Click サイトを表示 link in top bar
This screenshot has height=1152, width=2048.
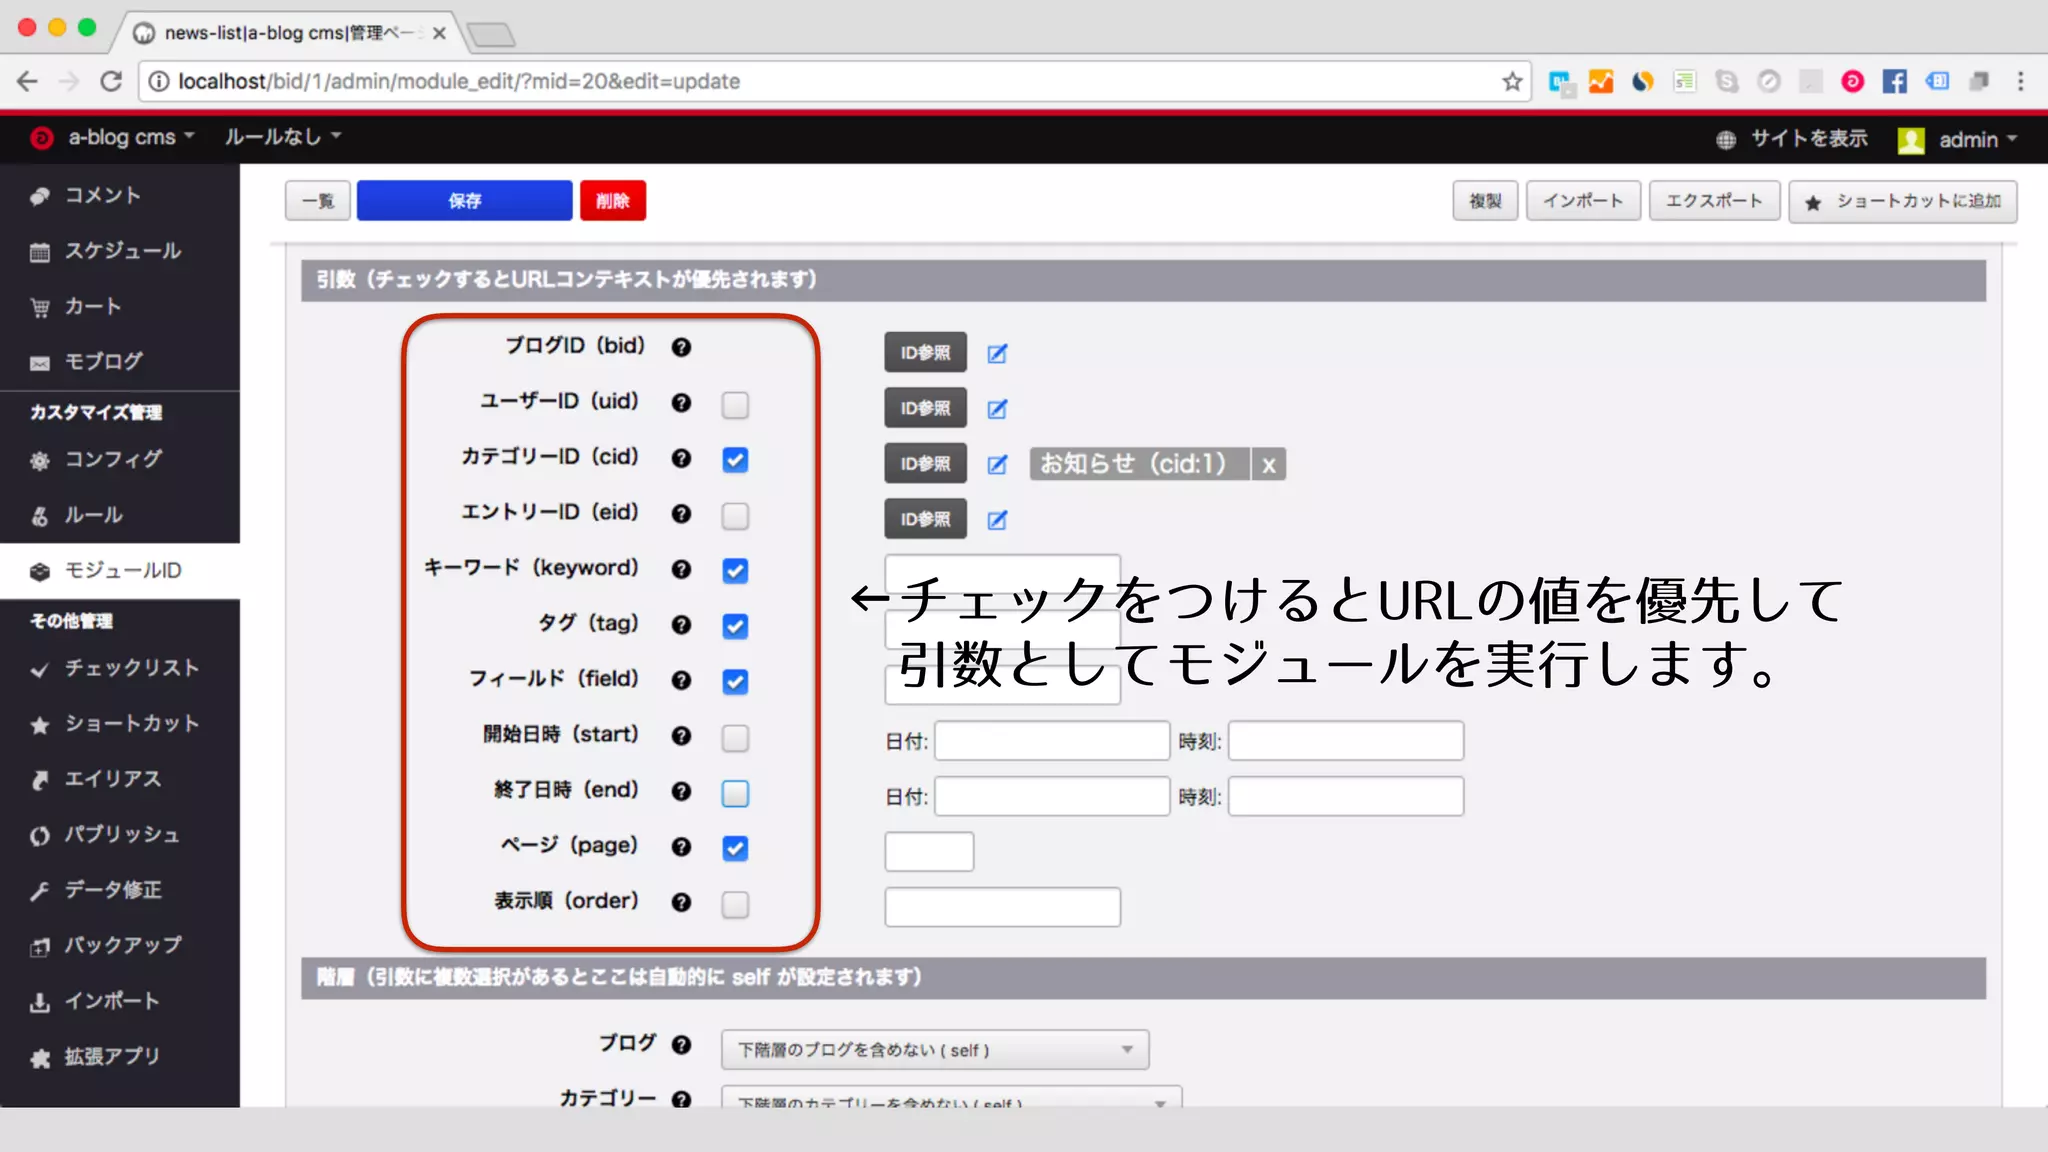click(1792, 139)
